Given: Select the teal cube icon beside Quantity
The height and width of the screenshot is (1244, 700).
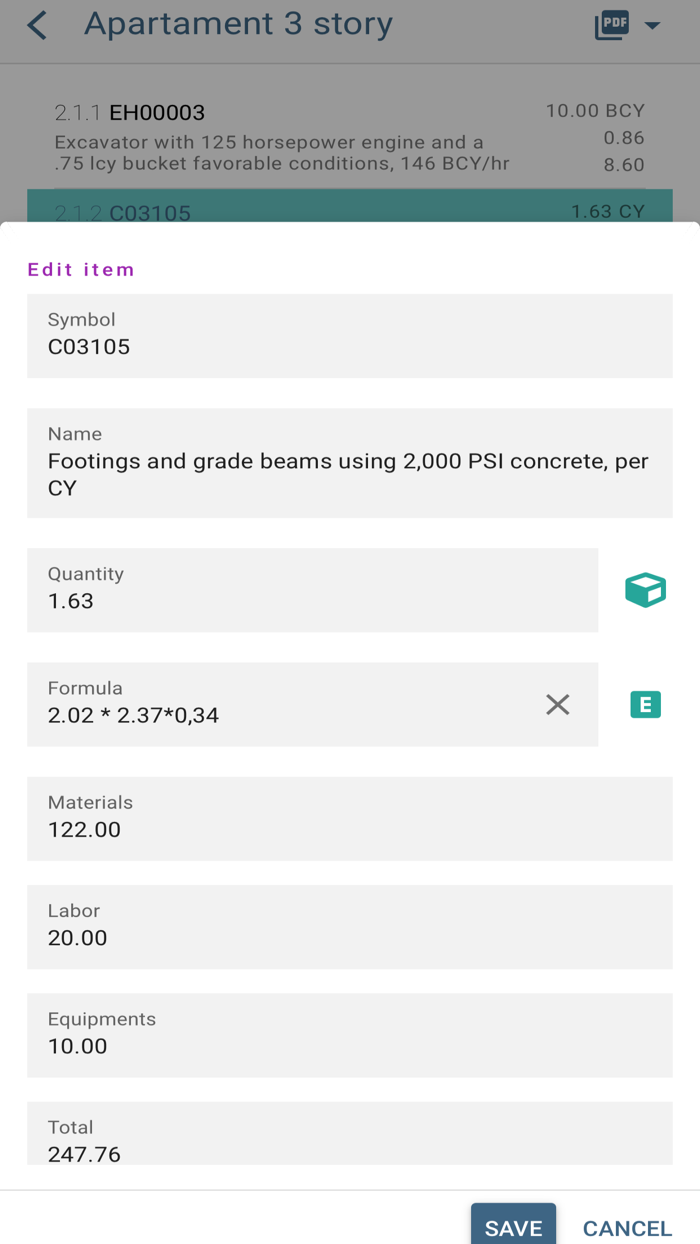Looking at the screenshot, I should pyautogui.click(x=645, y=590).
